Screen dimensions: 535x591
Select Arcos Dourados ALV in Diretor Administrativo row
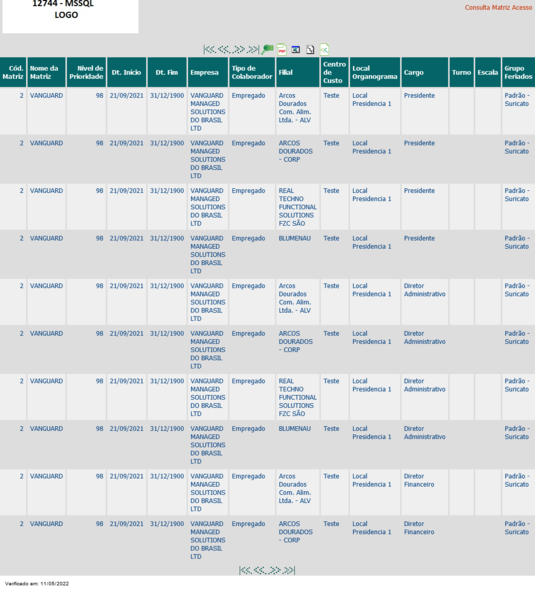tap(294, 298)
